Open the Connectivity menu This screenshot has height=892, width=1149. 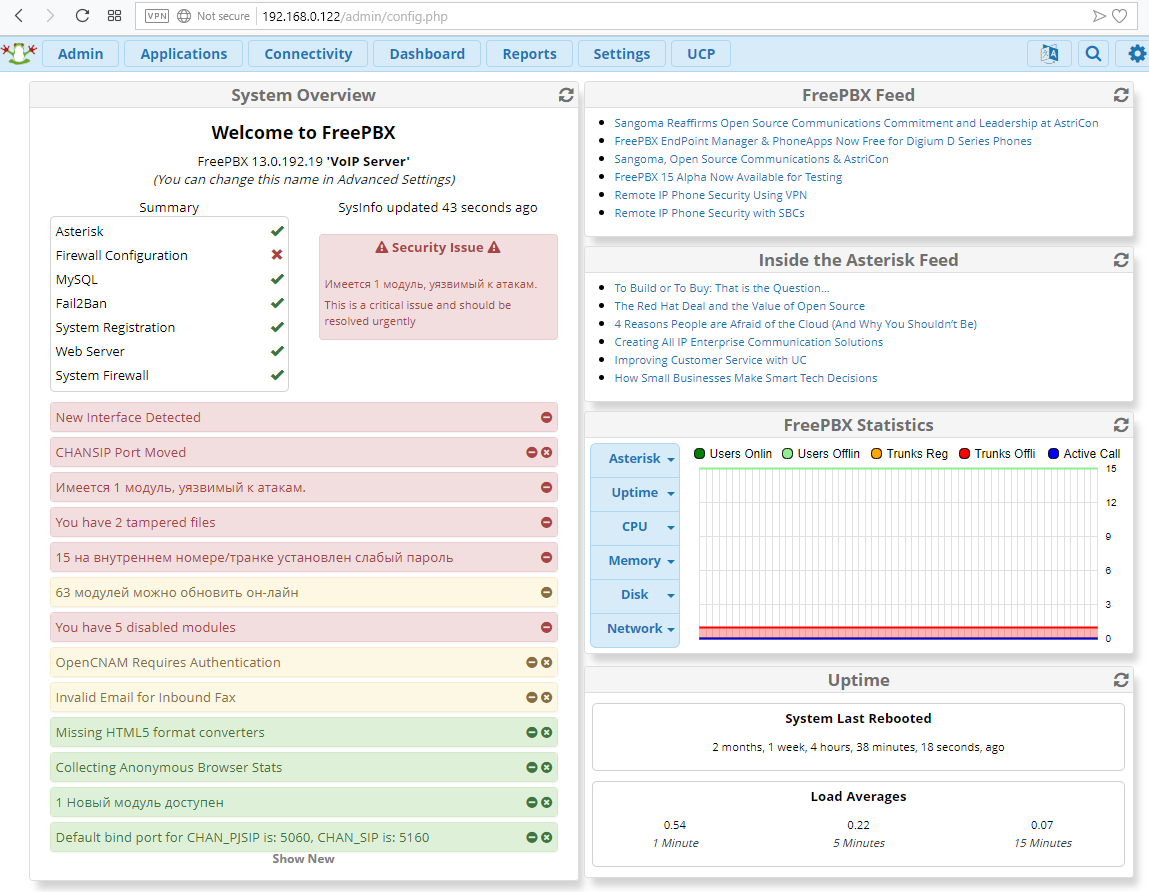pos(308,54)
